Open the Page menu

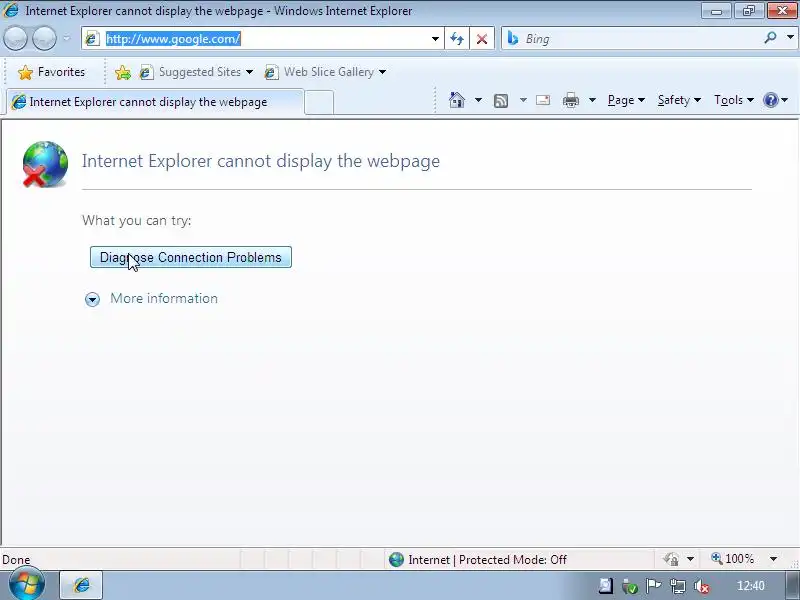click(x=626, y=100)
